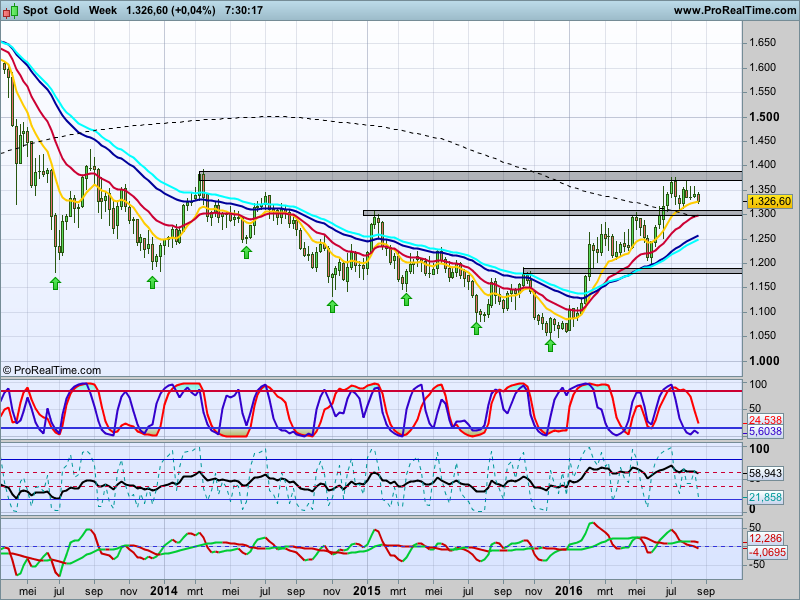Viewport: 800px width, 600px height.
Task: Click the 1.400 price axis label
Action: coord(762,165)
